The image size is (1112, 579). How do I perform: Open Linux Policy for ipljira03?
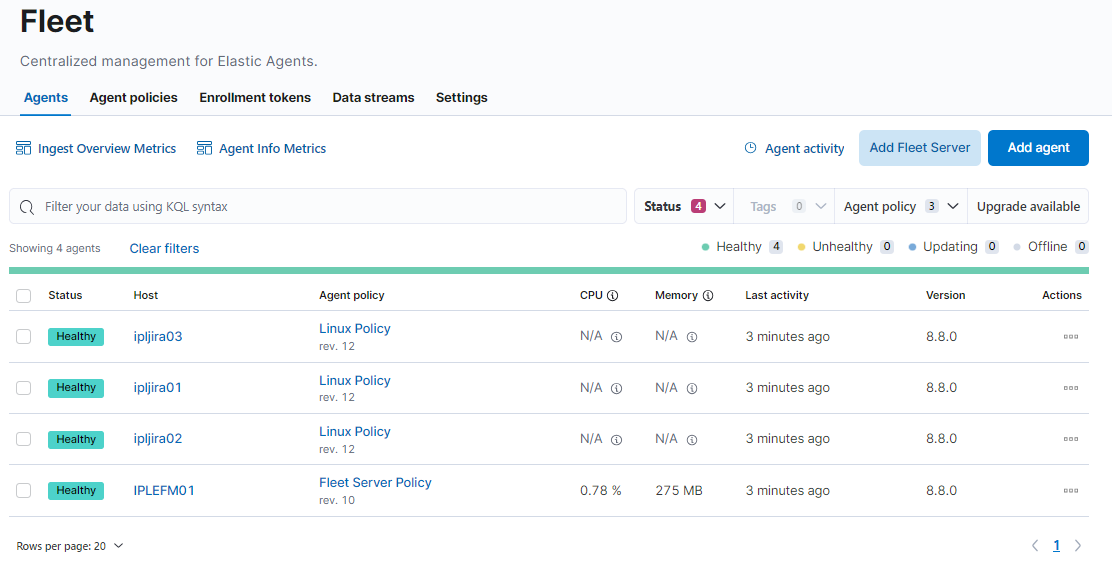click(x=355, y=329)
